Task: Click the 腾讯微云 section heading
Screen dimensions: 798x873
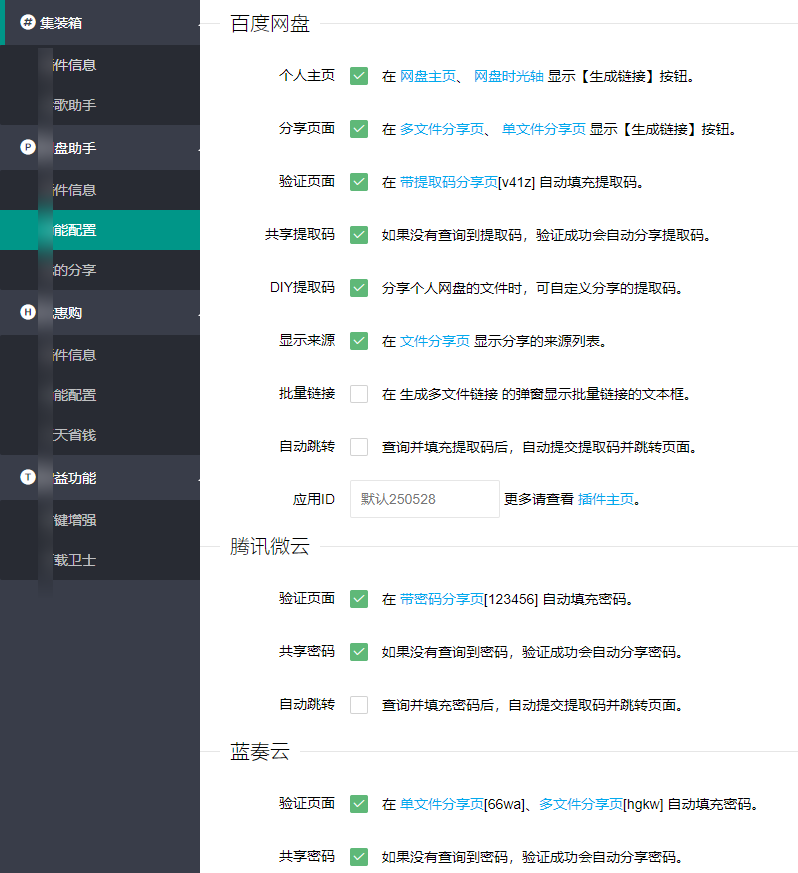Action: point(270,546)
